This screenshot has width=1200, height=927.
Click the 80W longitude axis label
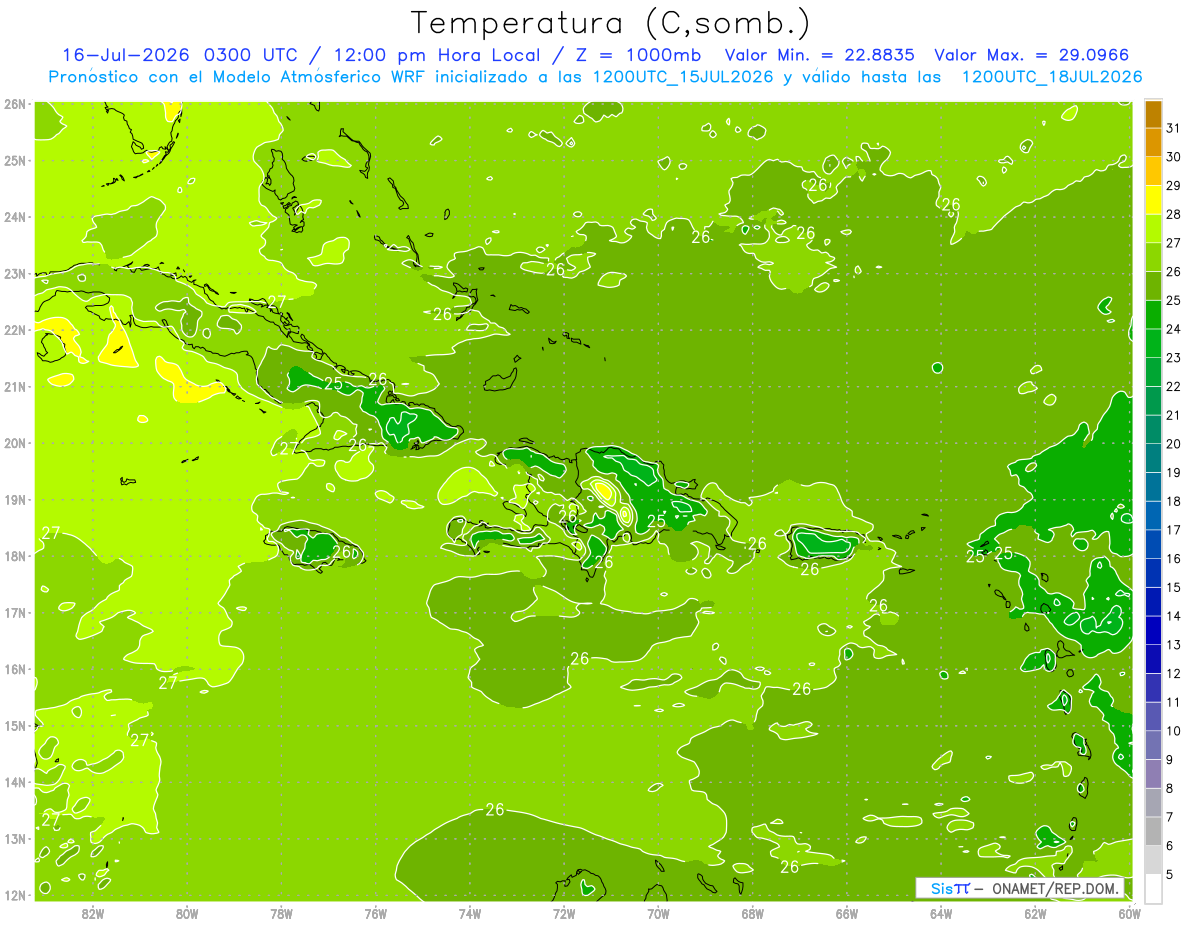point(186,913)
